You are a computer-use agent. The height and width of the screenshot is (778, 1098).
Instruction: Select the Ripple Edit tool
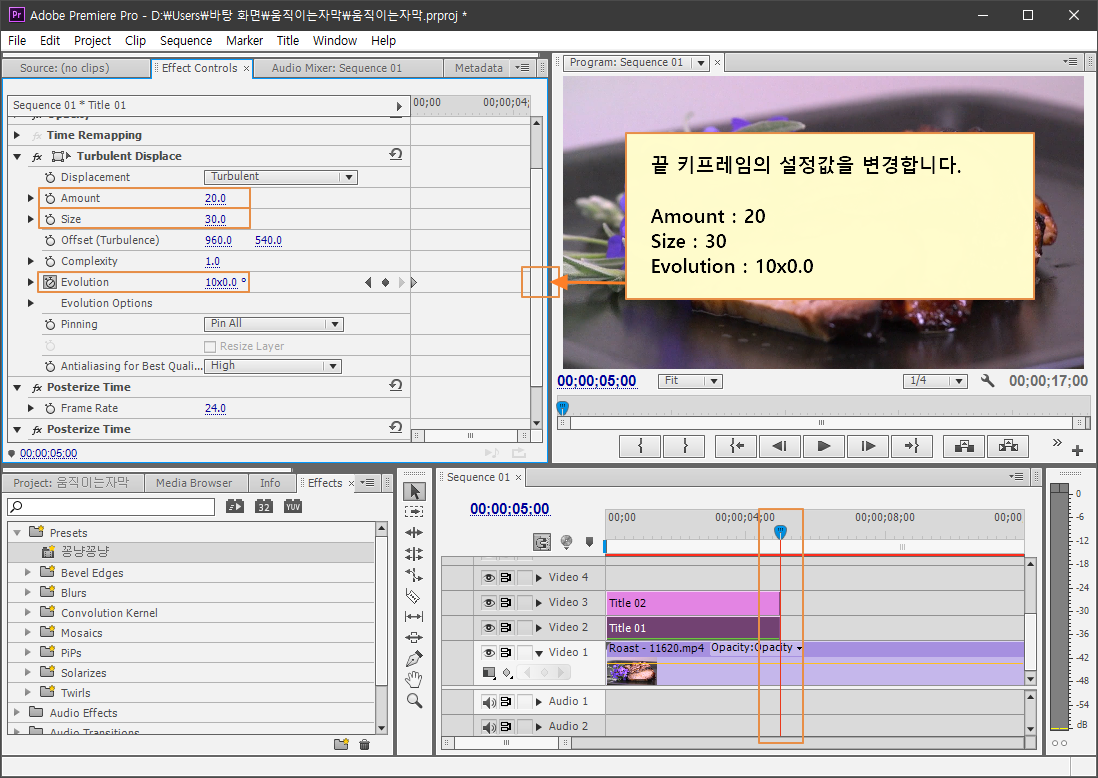point(414,533)
